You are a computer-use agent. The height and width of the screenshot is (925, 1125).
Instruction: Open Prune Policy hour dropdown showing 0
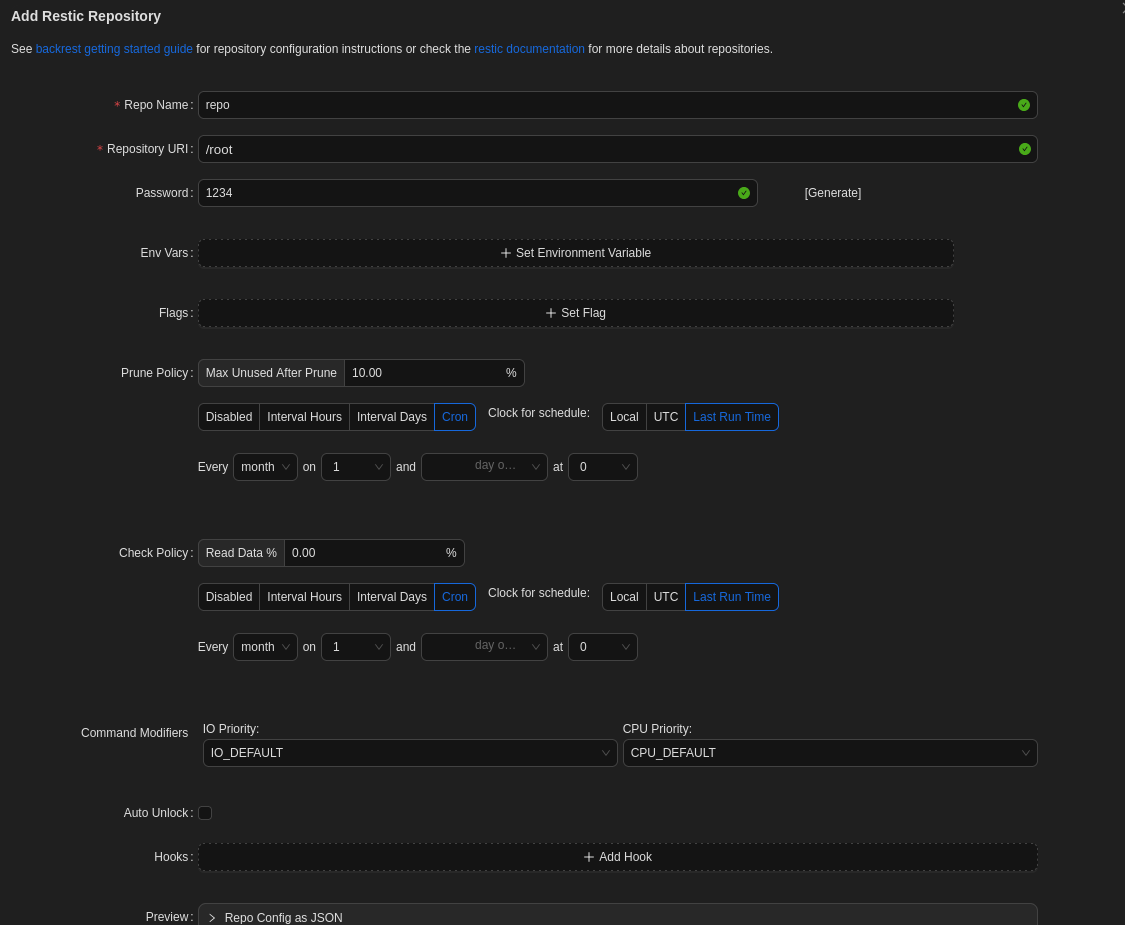[x=603, y=467]
